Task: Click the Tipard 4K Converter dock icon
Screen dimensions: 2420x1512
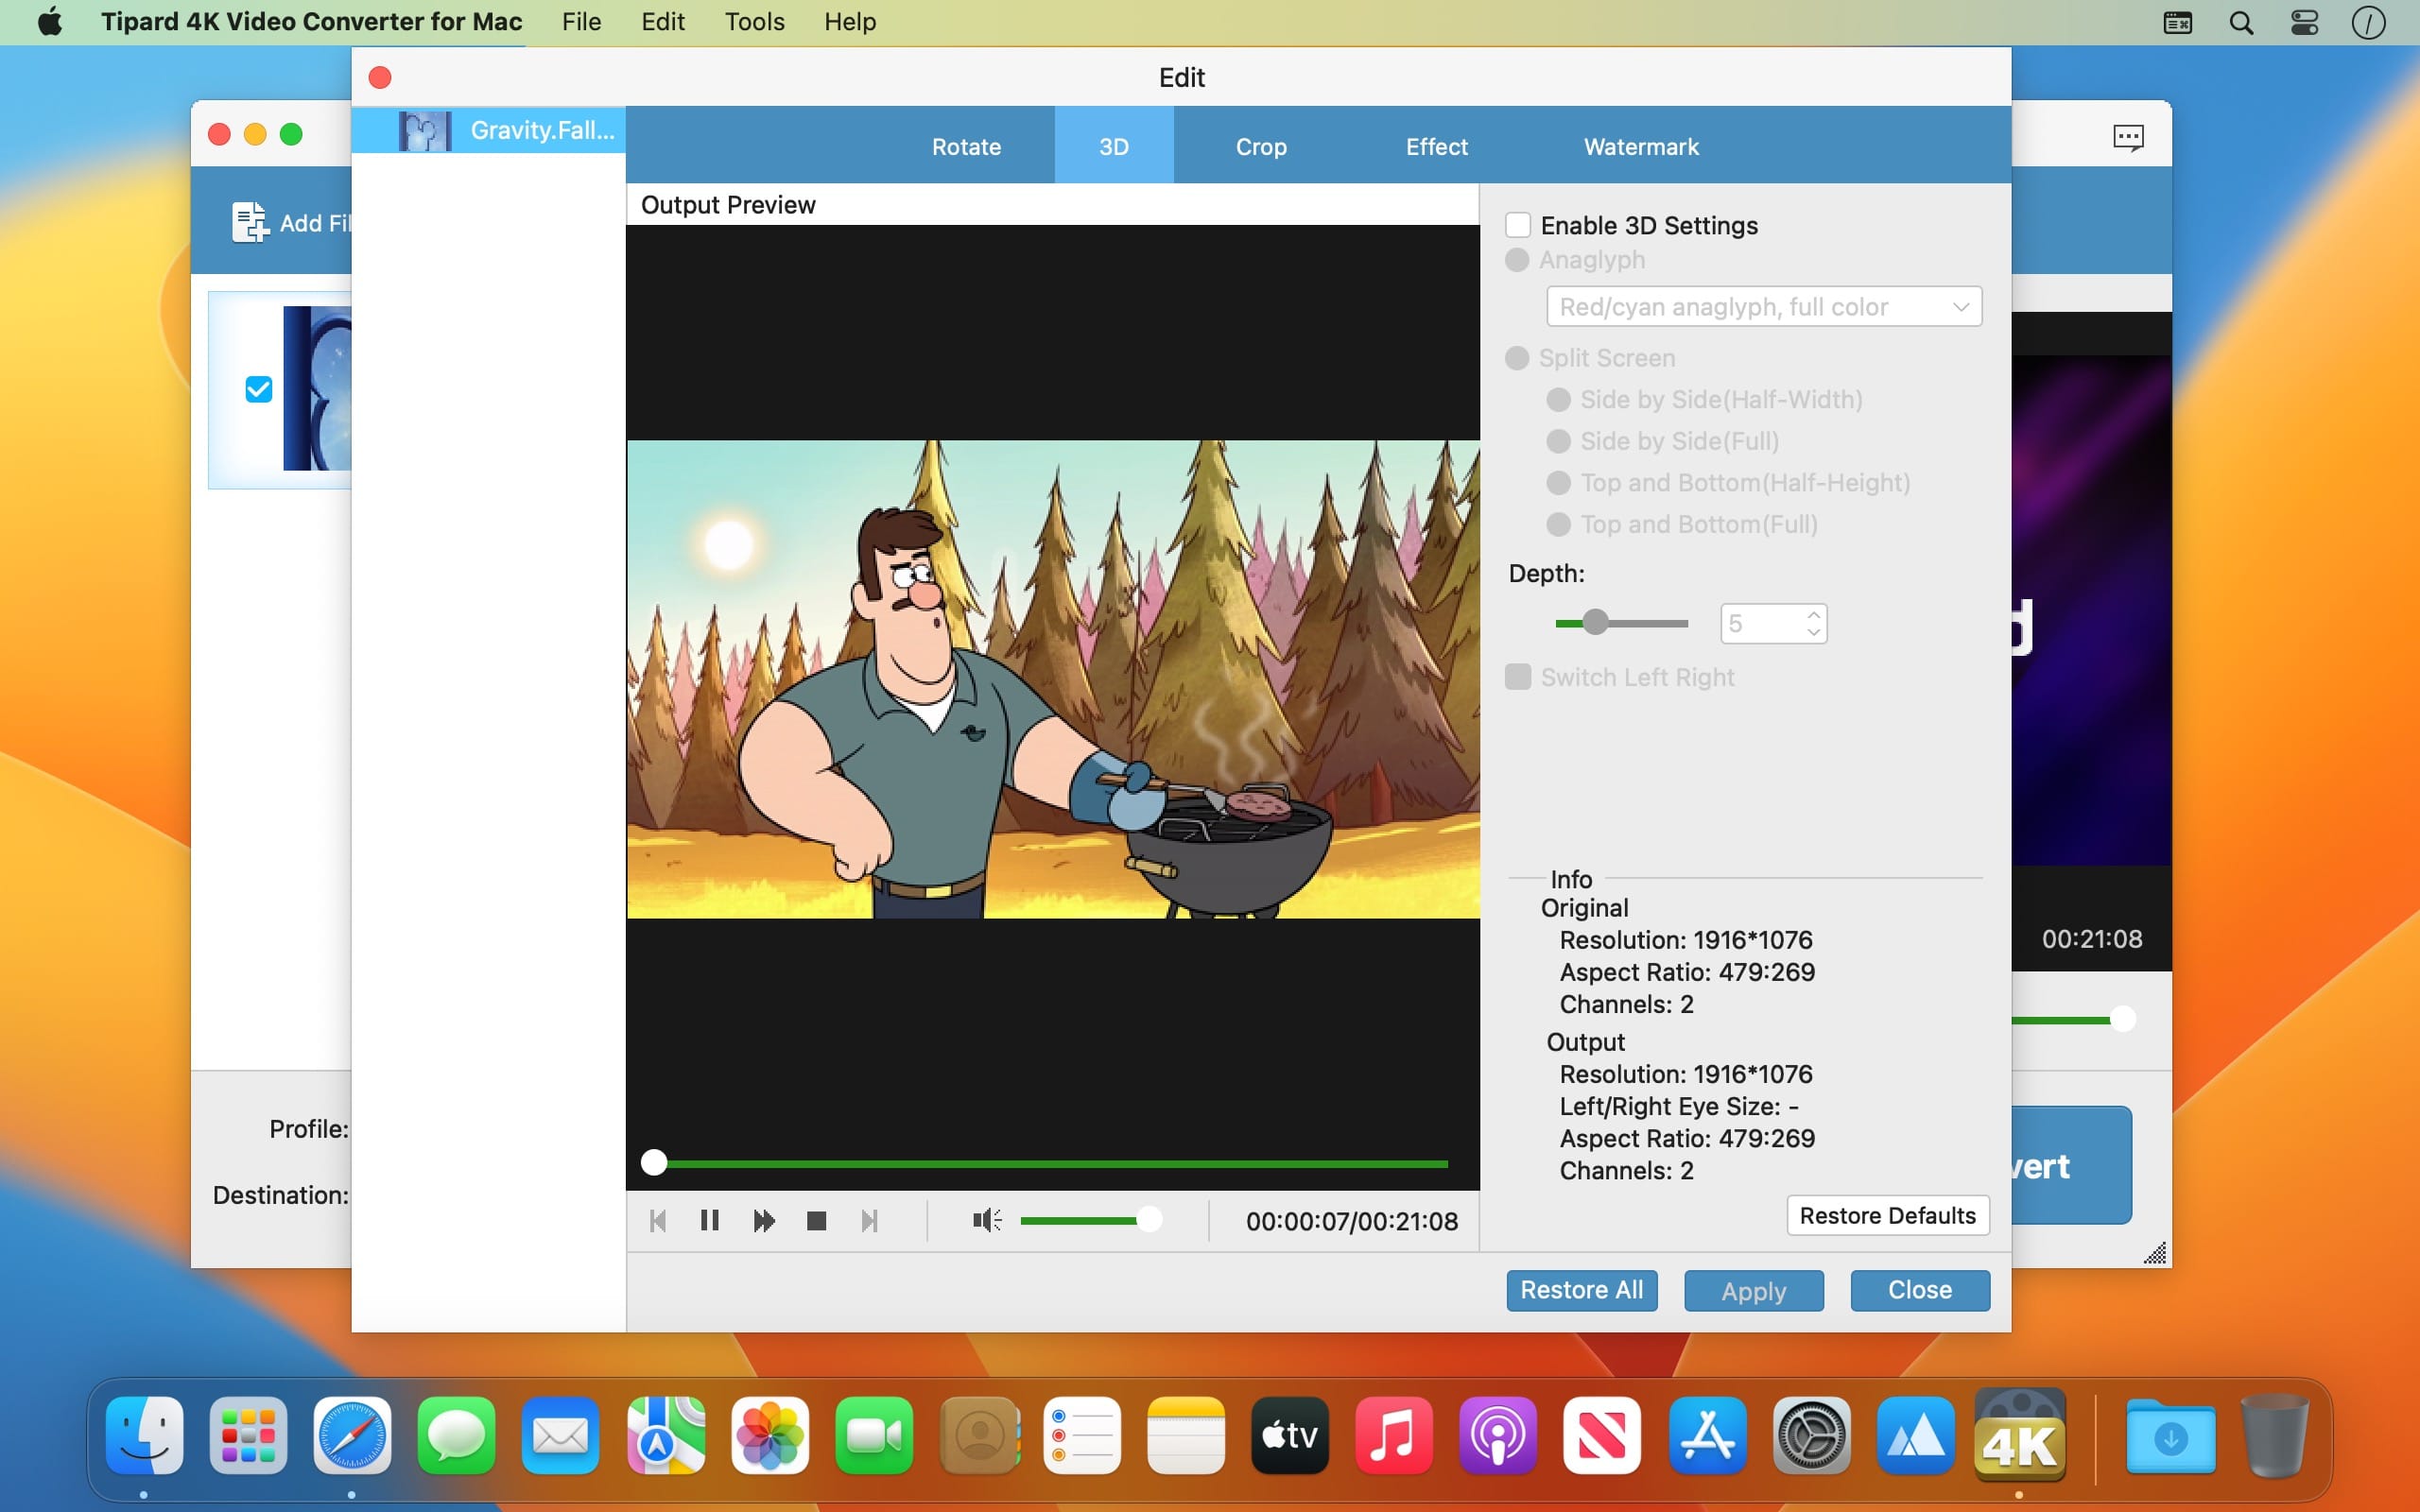Action: (2020, 1436)
